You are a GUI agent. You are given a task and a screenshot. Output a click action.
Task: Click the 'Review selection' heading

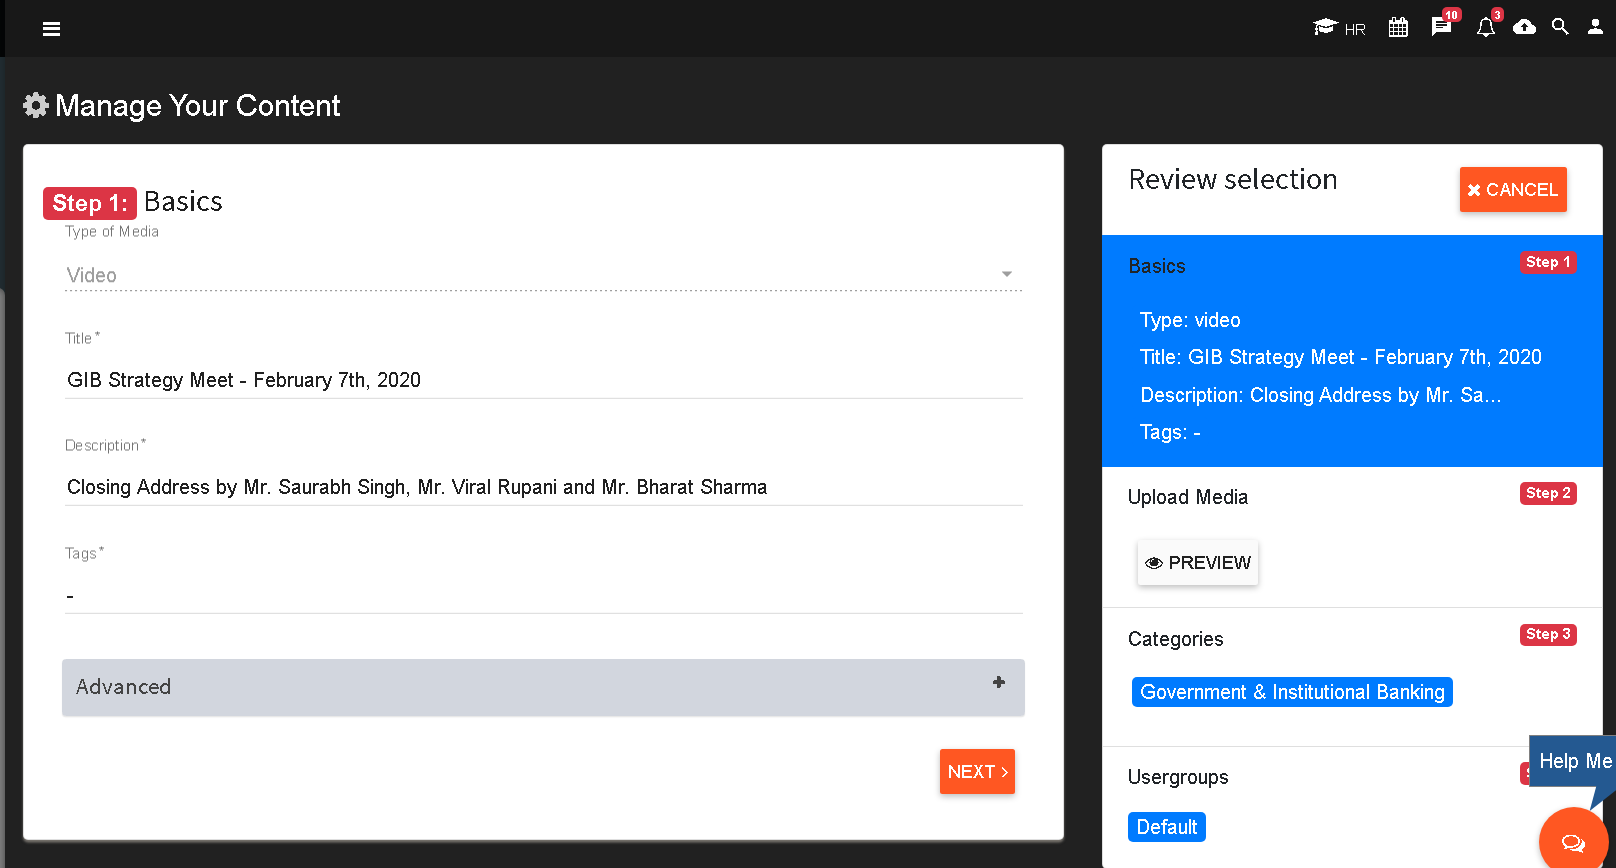[1233, 179]
